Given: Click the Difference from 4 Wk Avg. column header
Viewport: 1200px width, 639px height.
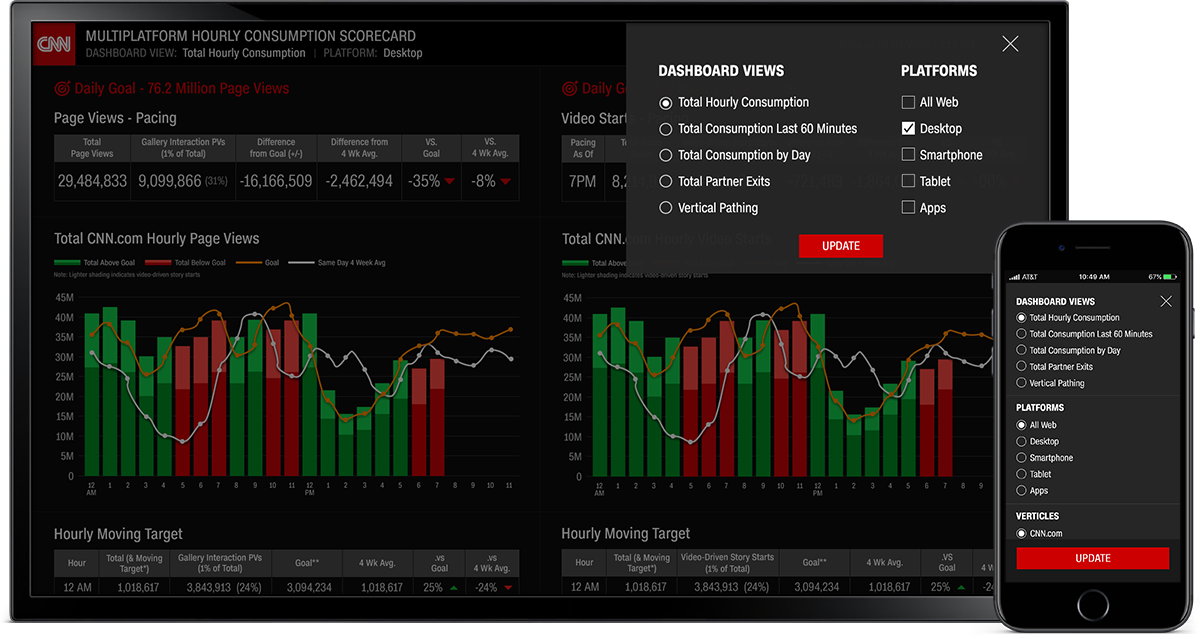Looking at the screenshot, I should pos(359,148).
